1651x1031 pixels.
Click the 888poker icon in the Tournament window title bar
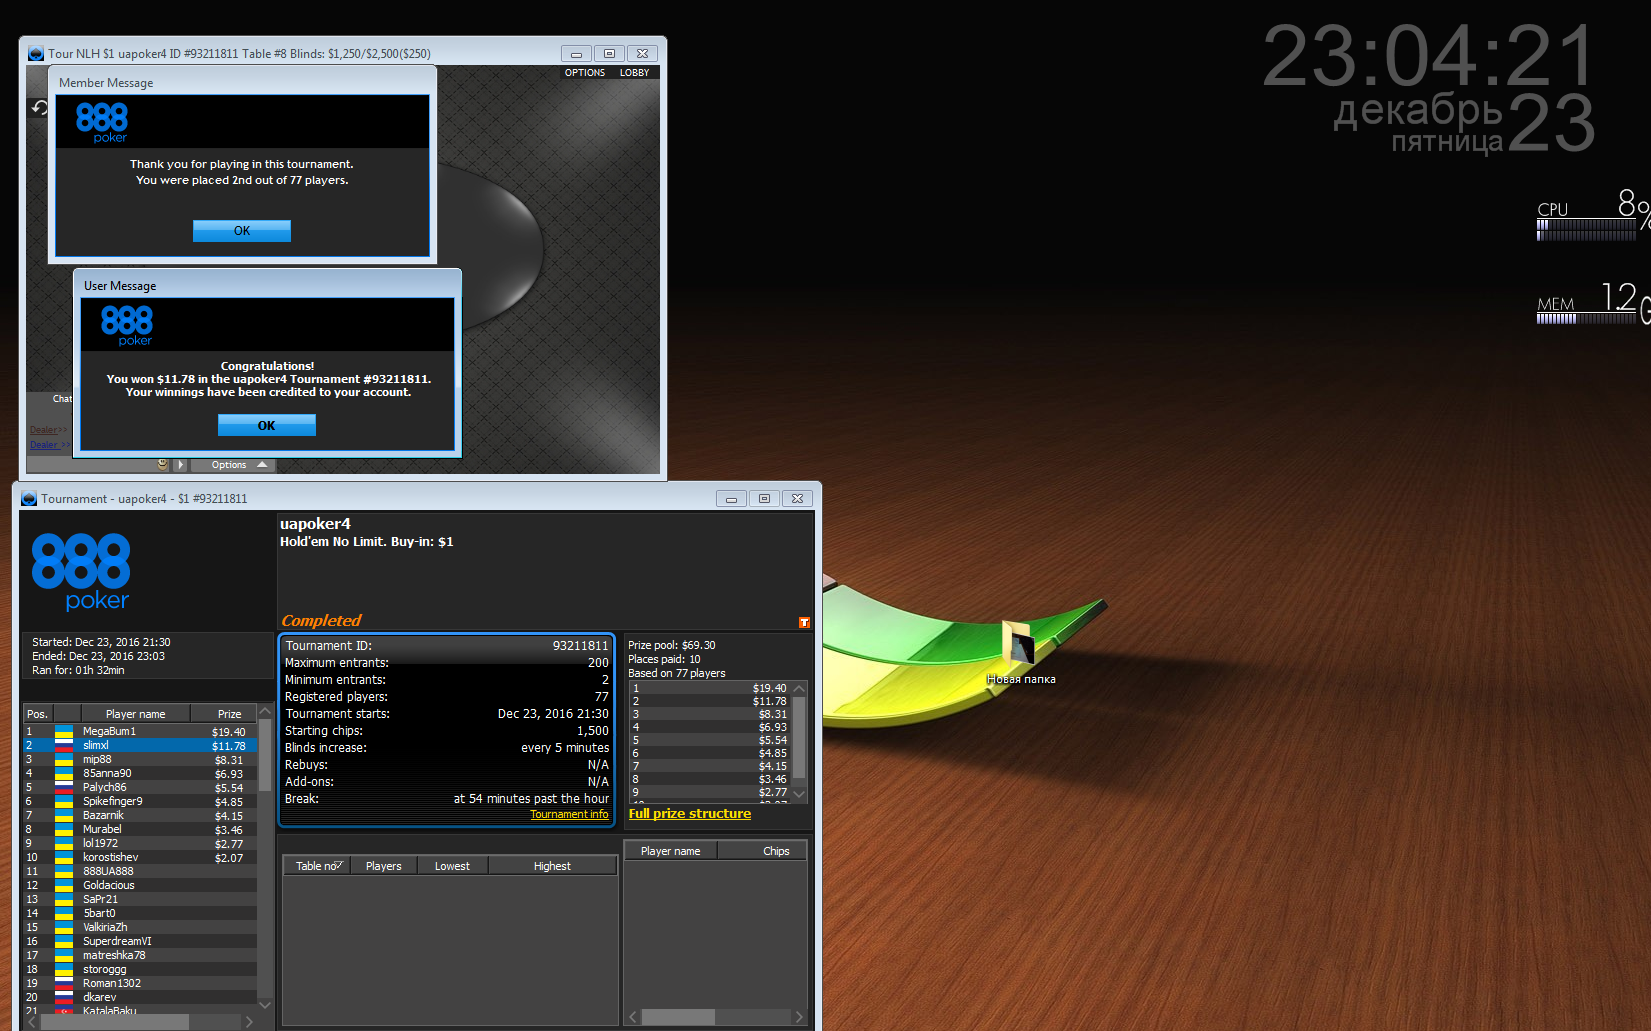click(x=29, y=499)
